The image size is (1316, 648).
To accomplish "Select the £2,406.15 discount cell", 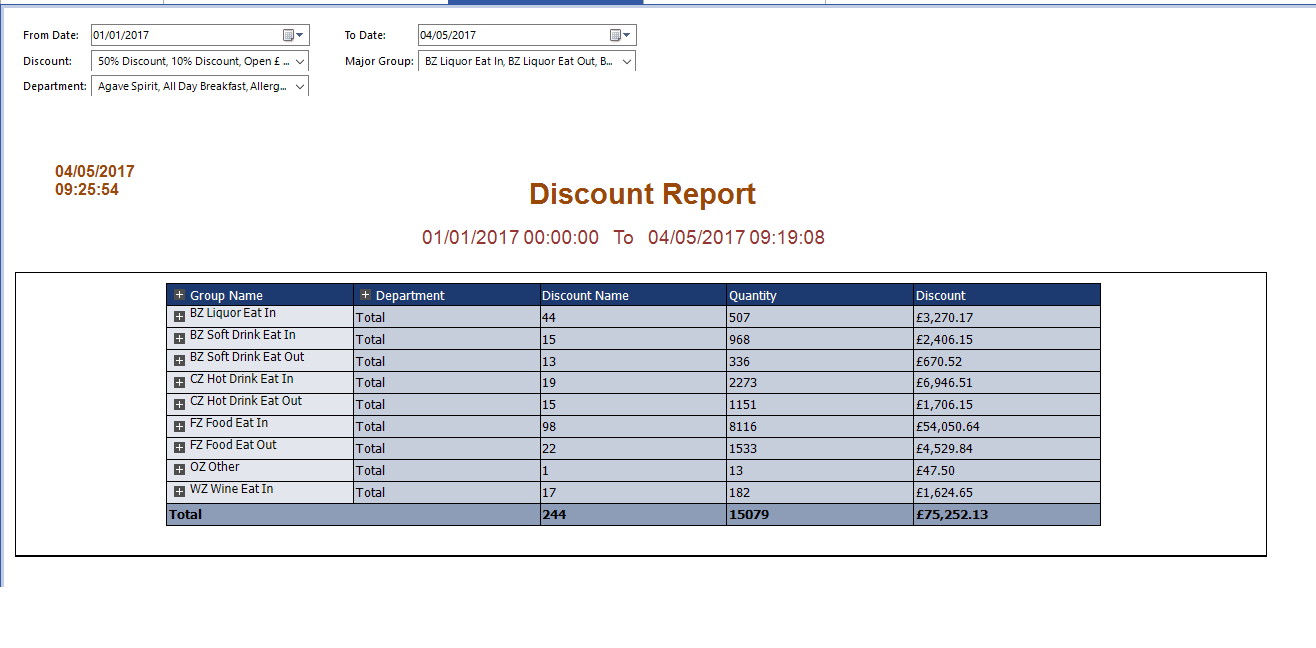I will [x=1007, y=339].
